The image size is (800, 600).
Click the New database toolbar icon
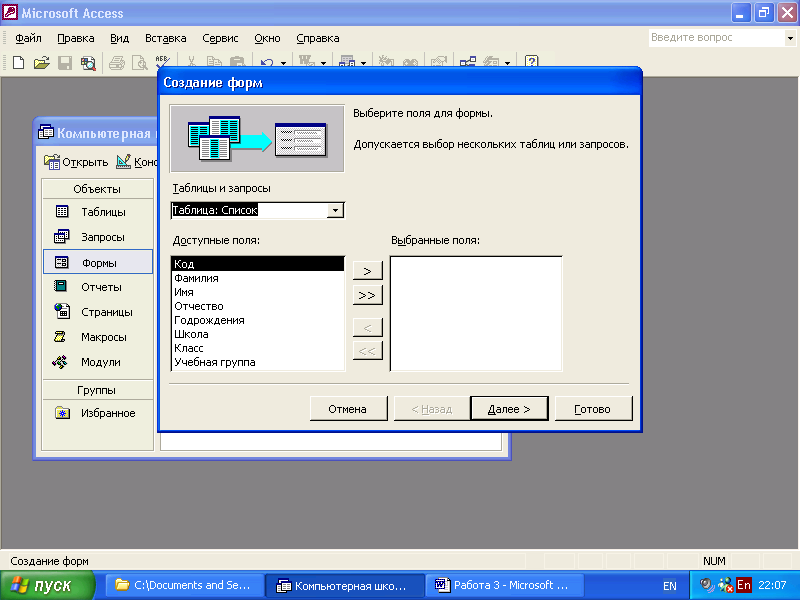pyautogui.click(x=18, y=63)
